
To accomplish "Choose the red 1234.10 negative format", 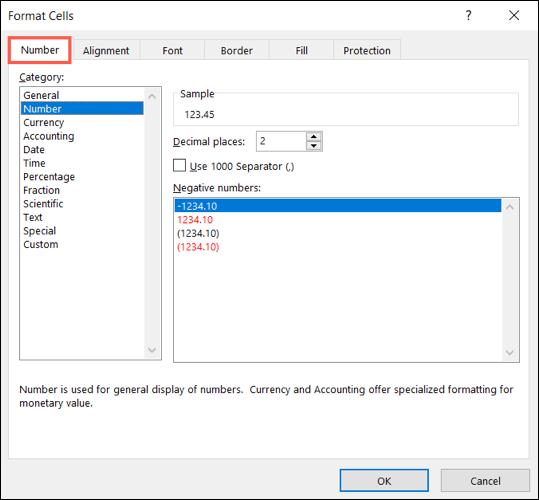I will coord(338,220).
